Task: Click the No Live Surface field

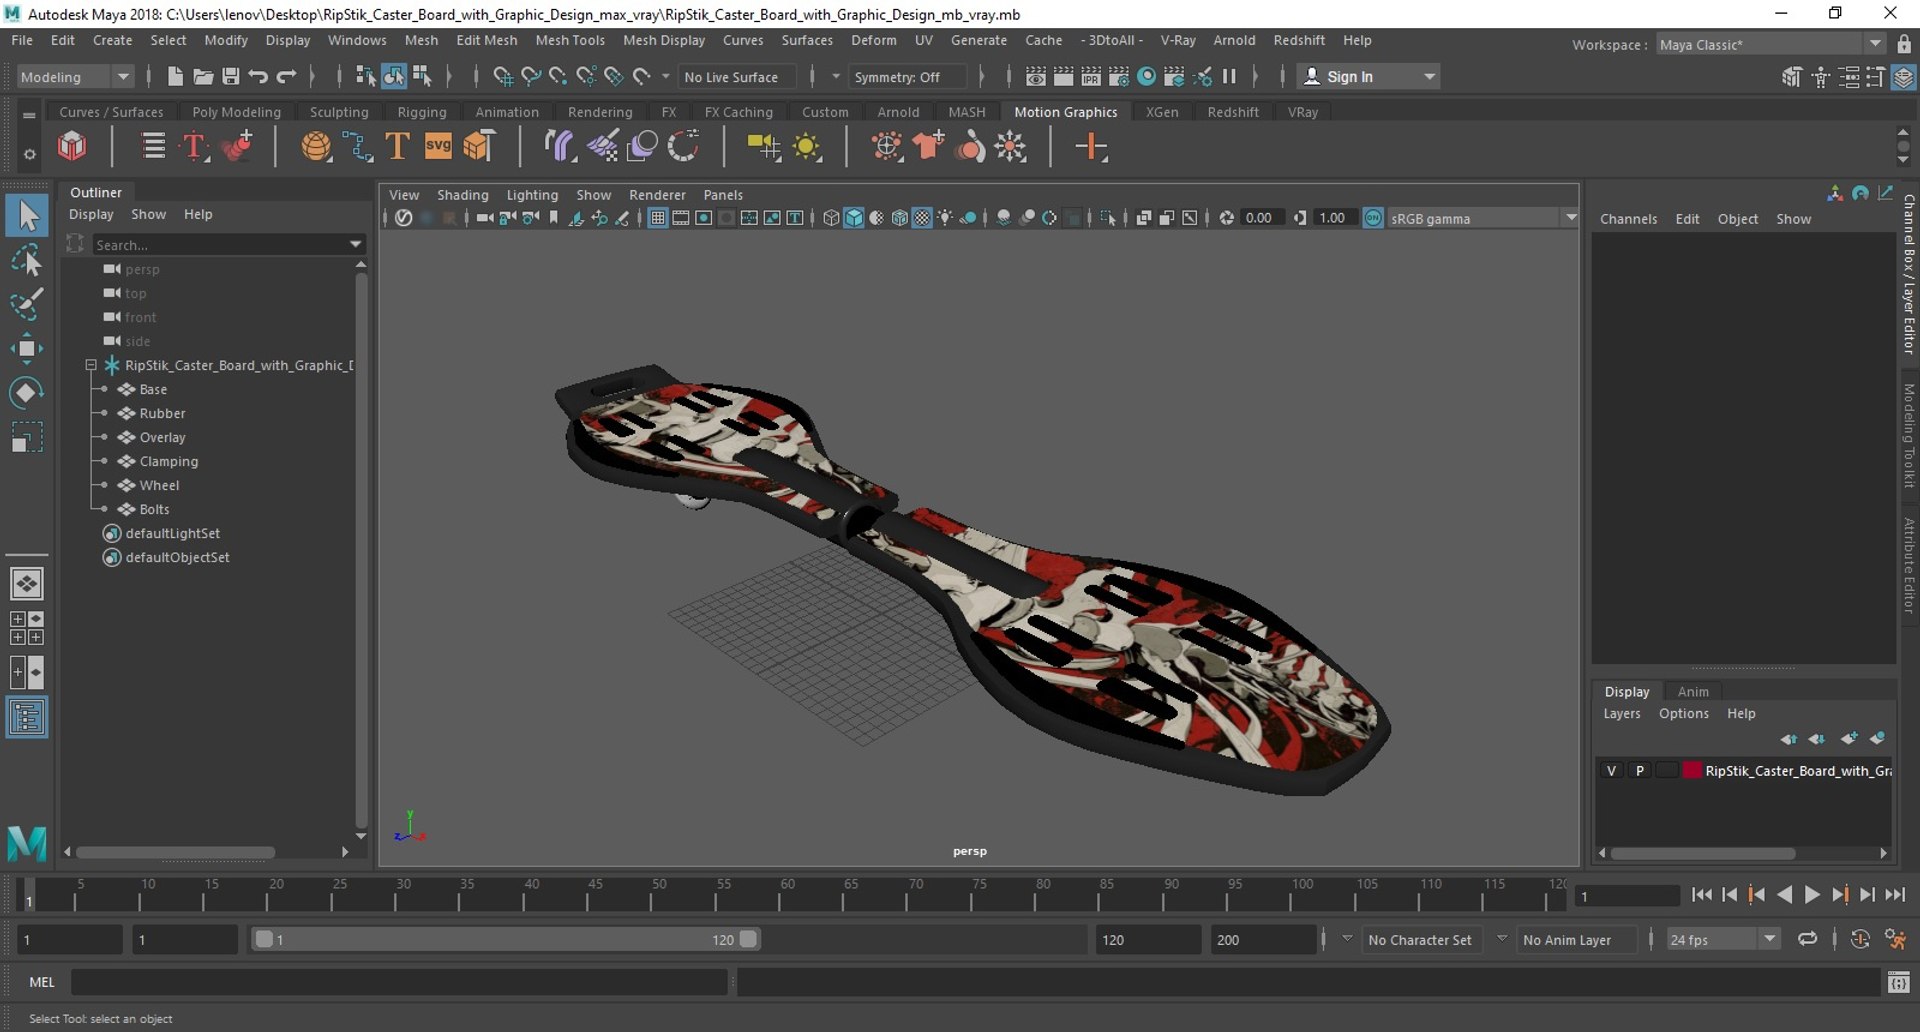Action: 738,76
